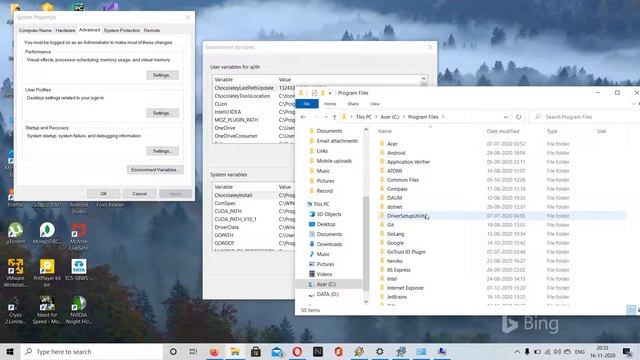Show hidden system tray icons

[517, 351]
